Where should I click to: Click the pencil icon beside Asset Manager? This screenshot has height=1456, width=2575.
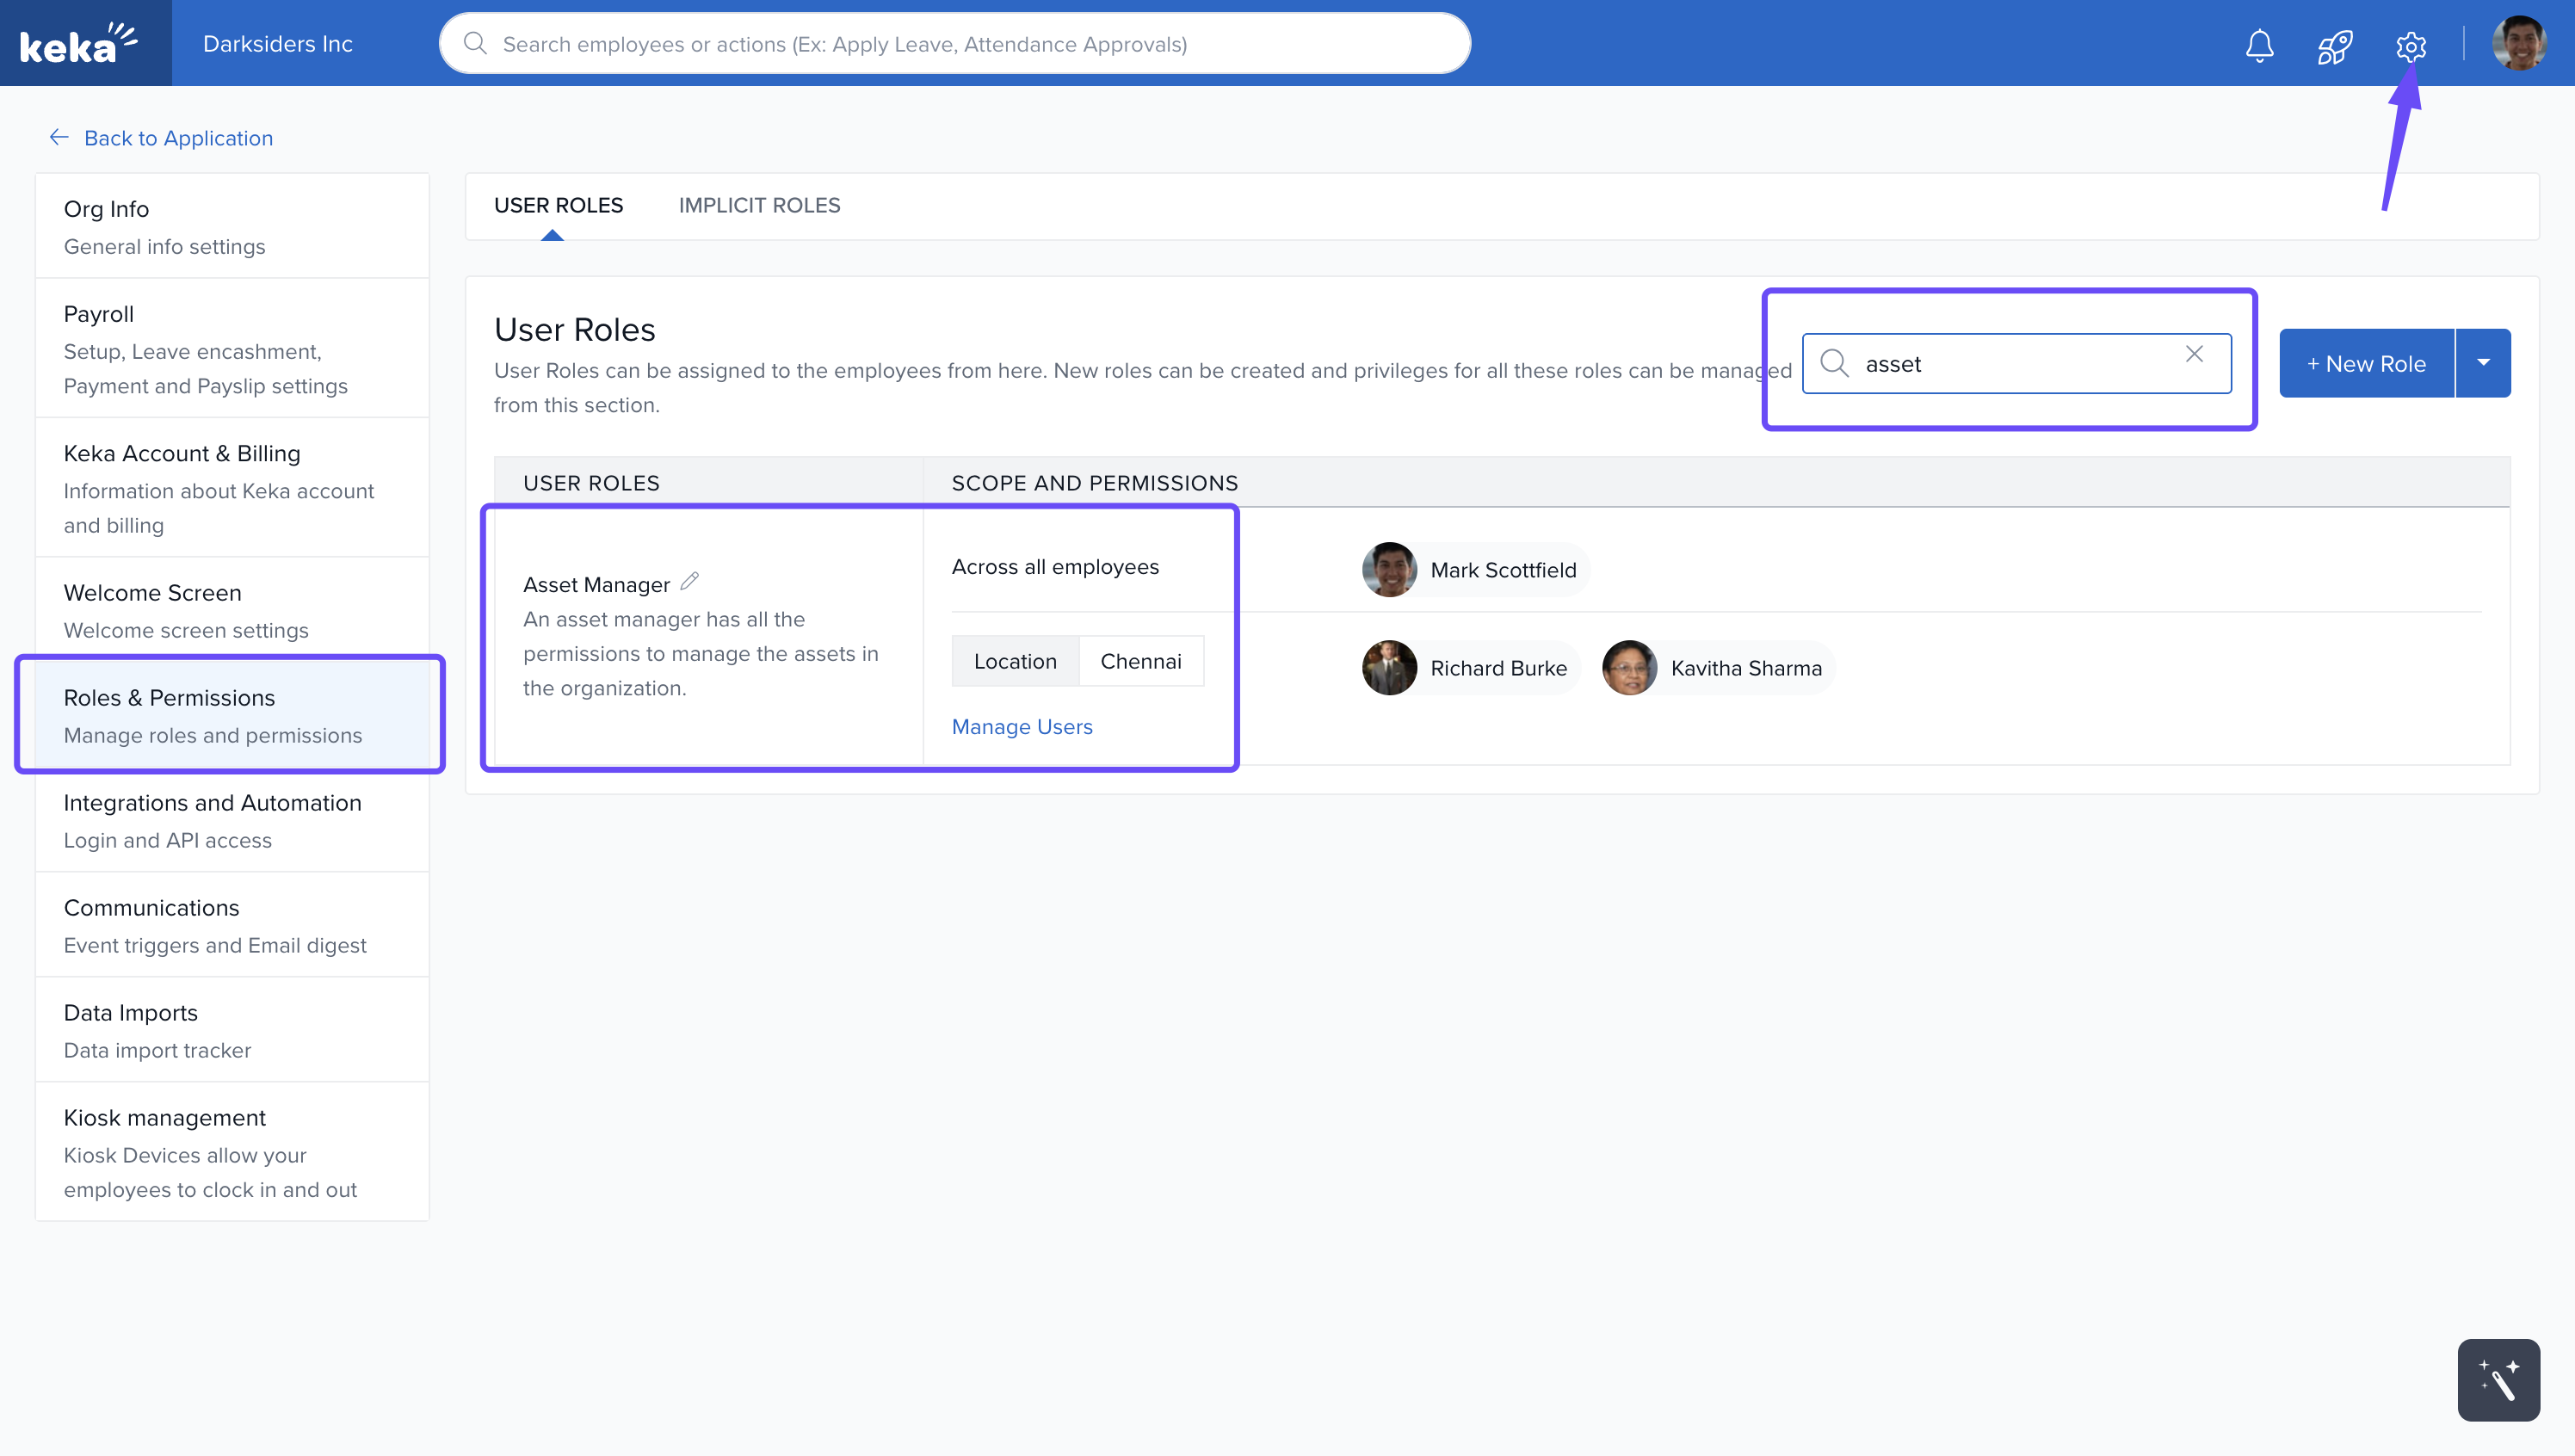pyautogui.click(x=689, y=581)
